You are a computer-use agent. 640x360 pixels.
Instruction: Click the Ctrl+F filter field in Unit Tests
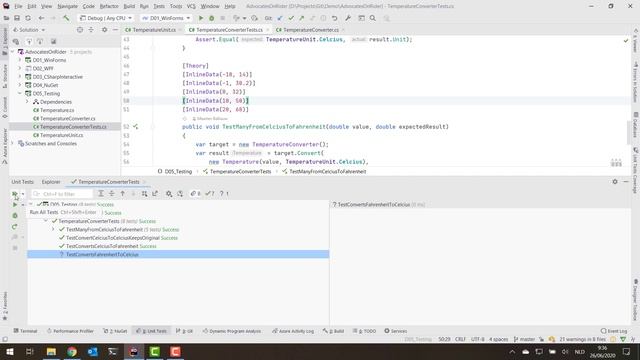pos(62,194)
